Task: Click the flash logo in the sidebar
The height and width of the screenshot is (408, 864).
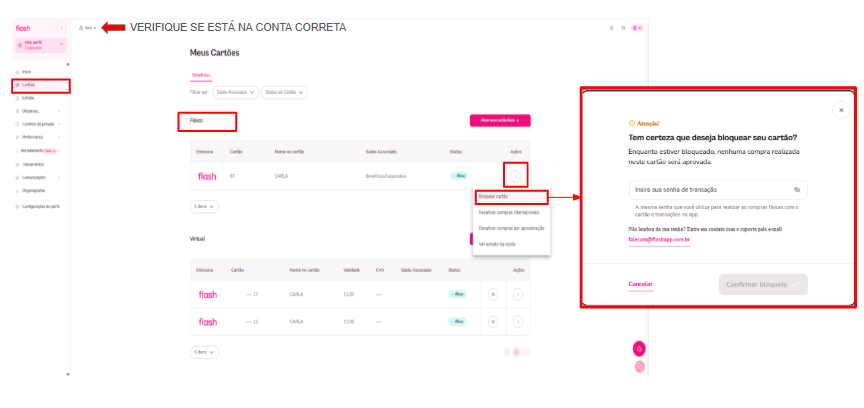Action: coord(23,28)
